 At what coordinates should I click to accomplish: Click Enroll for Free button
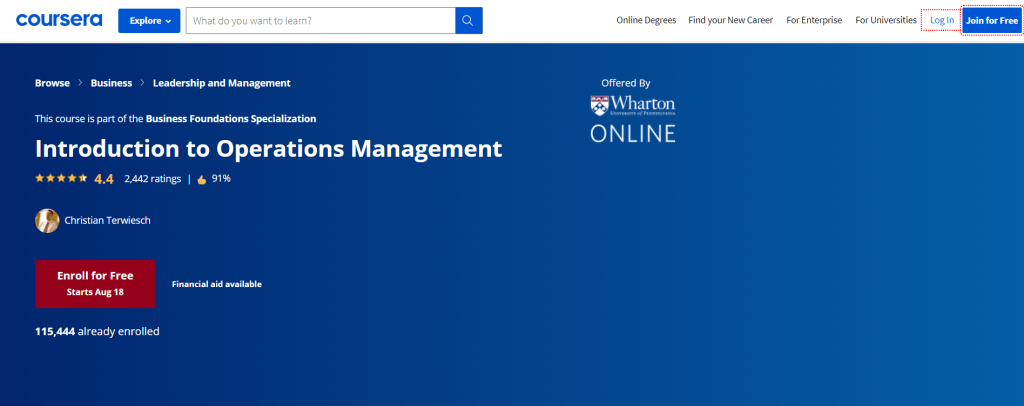pos(95,283)
